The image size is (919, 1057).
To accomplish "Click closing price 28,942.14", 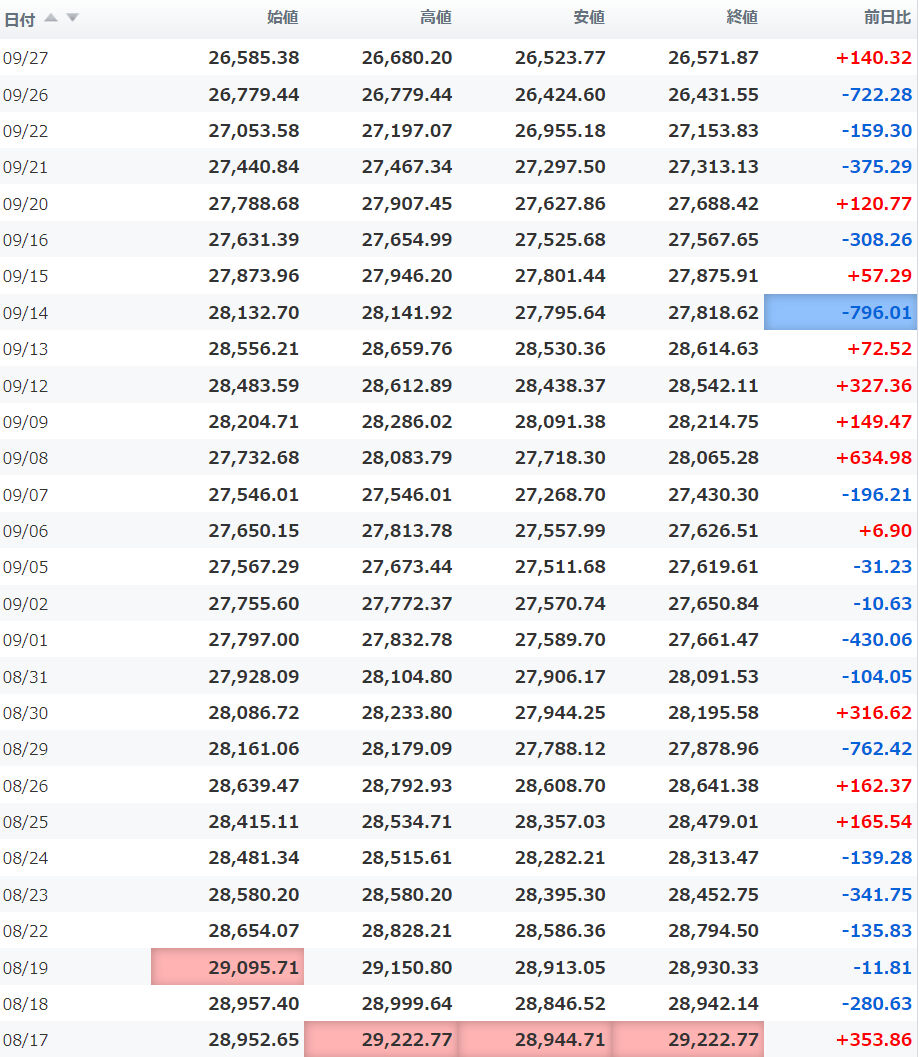I will click(713, 1004).
